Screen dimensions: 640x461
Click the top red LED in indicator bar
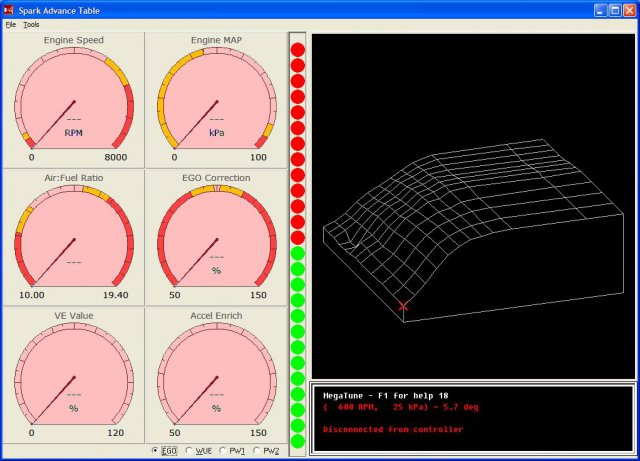click(297, 49)
